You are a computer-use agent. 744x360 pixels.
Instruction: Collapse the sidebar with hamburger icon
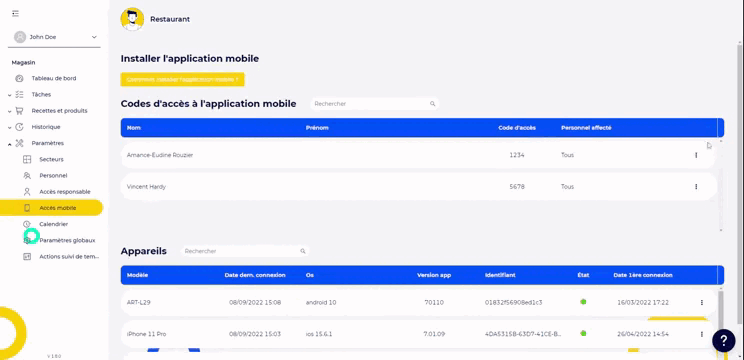[x=16, y=13]
